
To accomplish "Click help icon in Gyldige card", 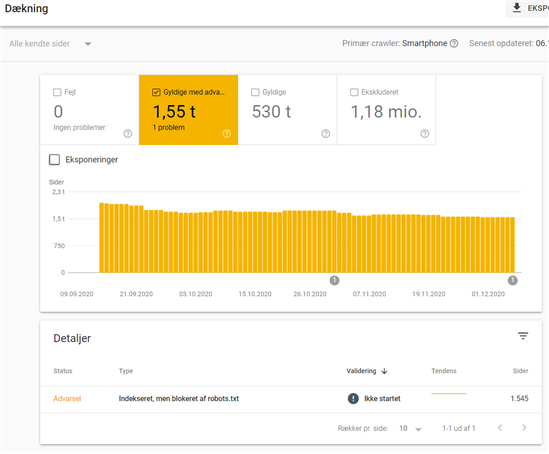I will [x=326, y=133].
